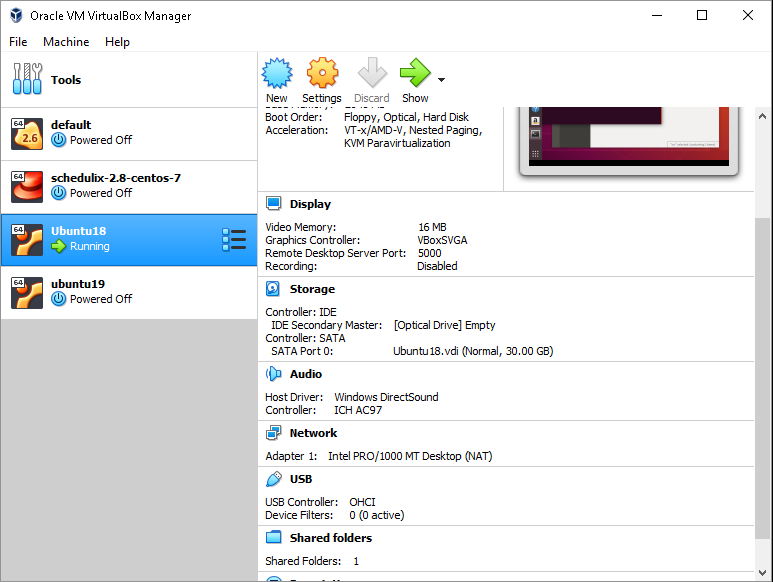The image size is (773, 582).
Task: Click the Ubuntu18.vdi disk entry text
Action: 473,351
